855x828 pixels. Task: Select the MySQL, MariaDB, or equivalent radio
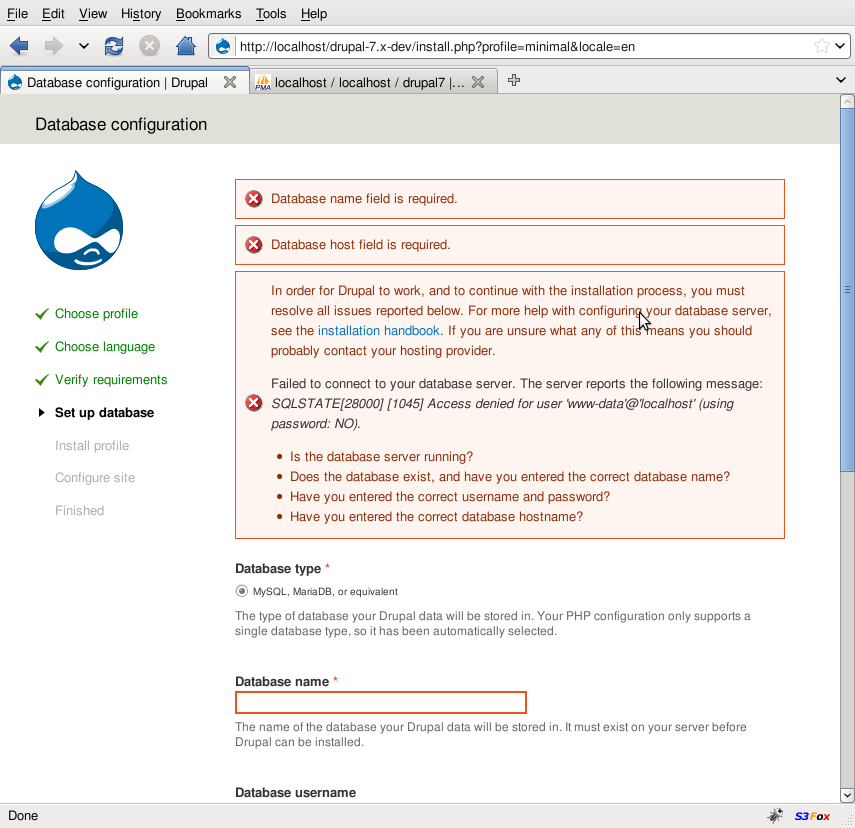coord(241,591)
